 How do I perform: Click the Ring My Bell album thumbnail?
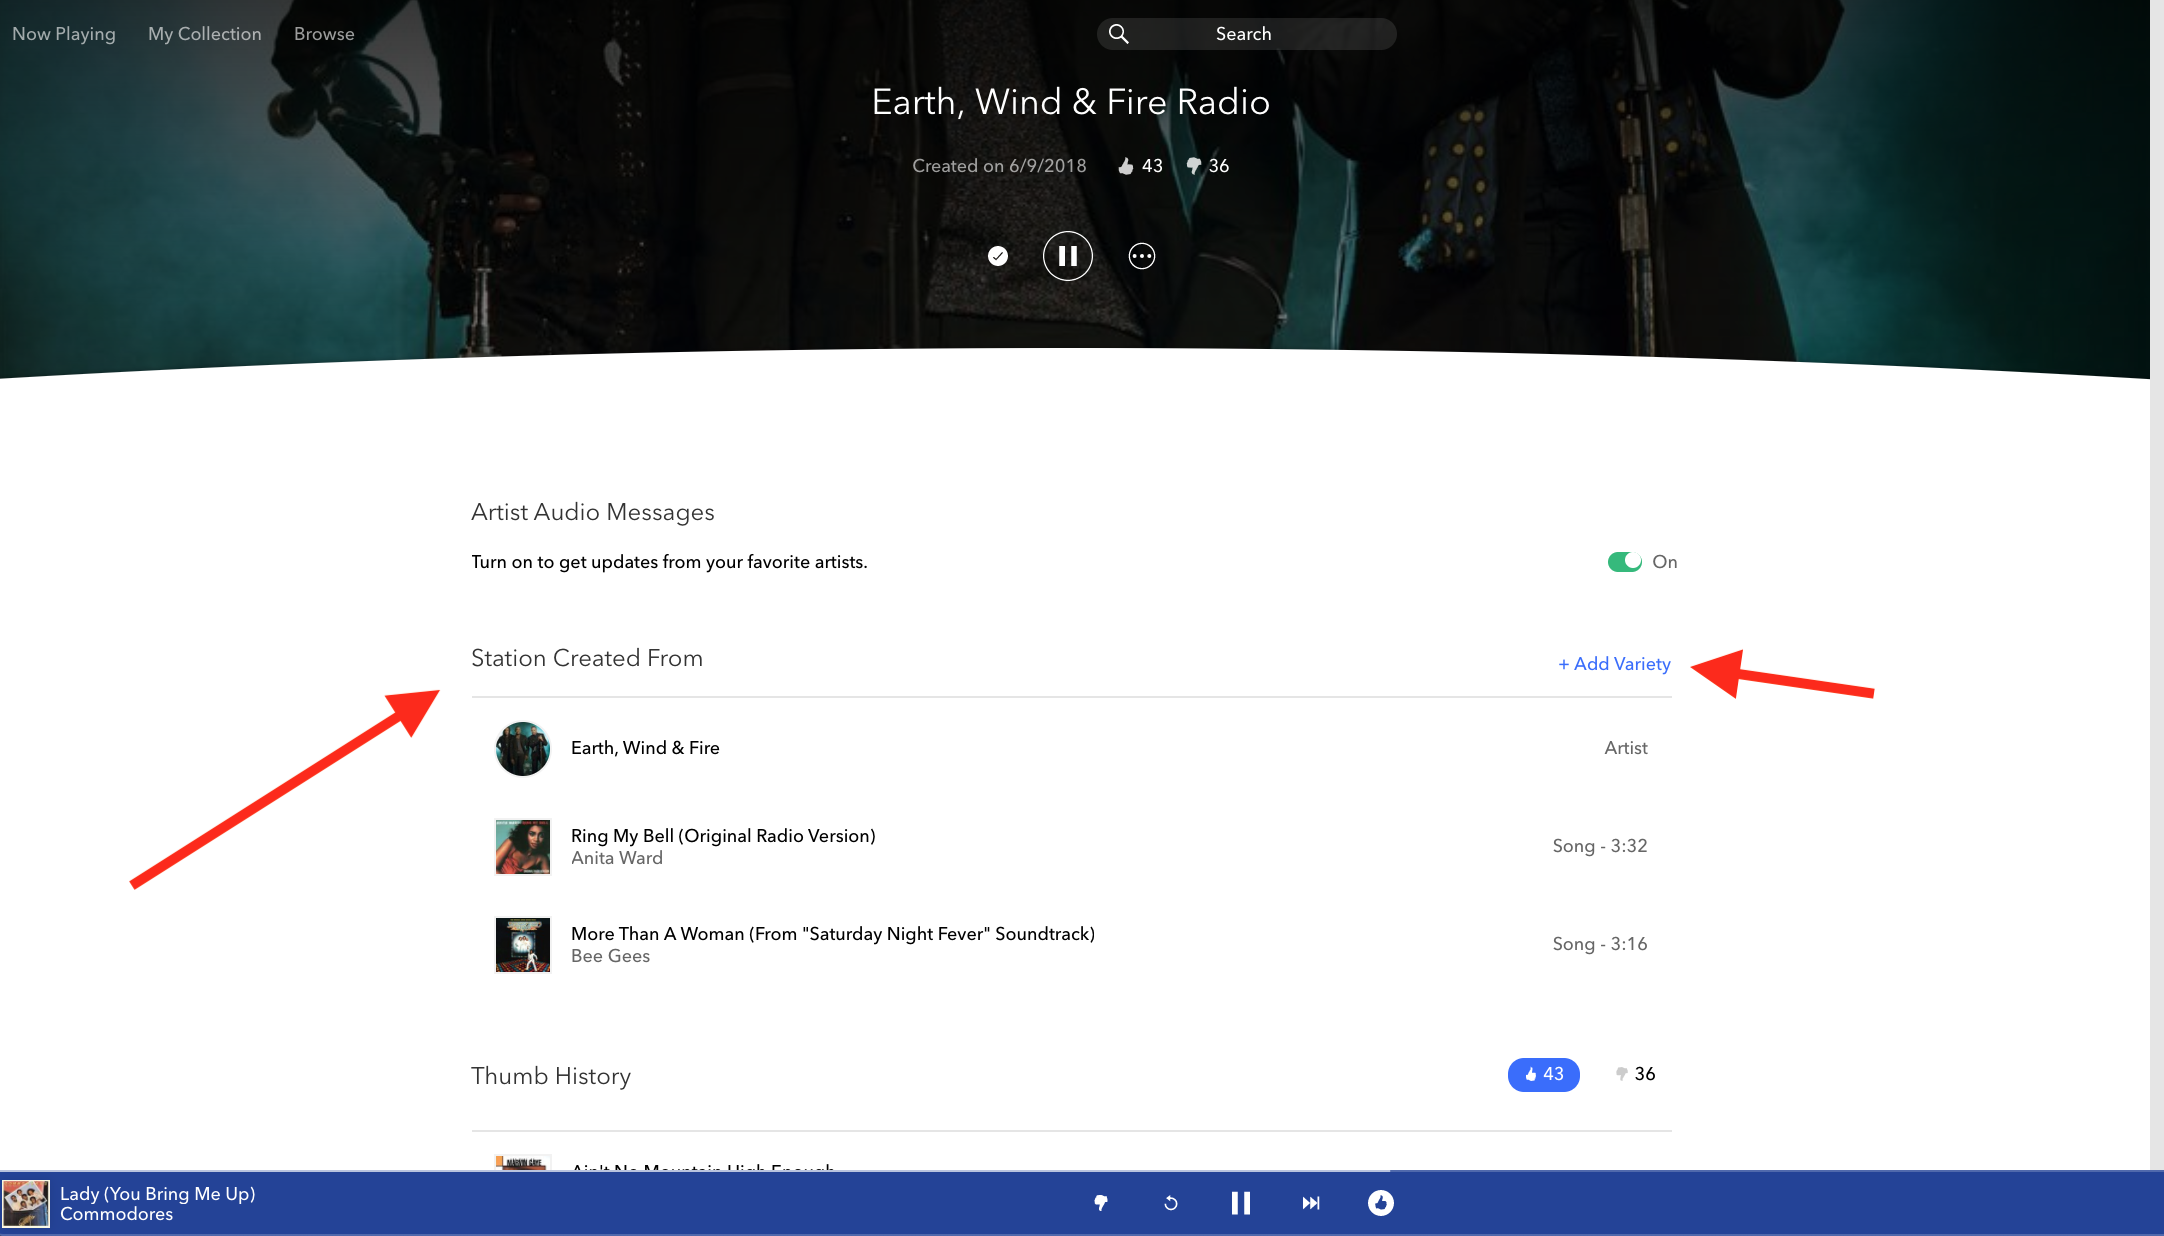(523, 847)
